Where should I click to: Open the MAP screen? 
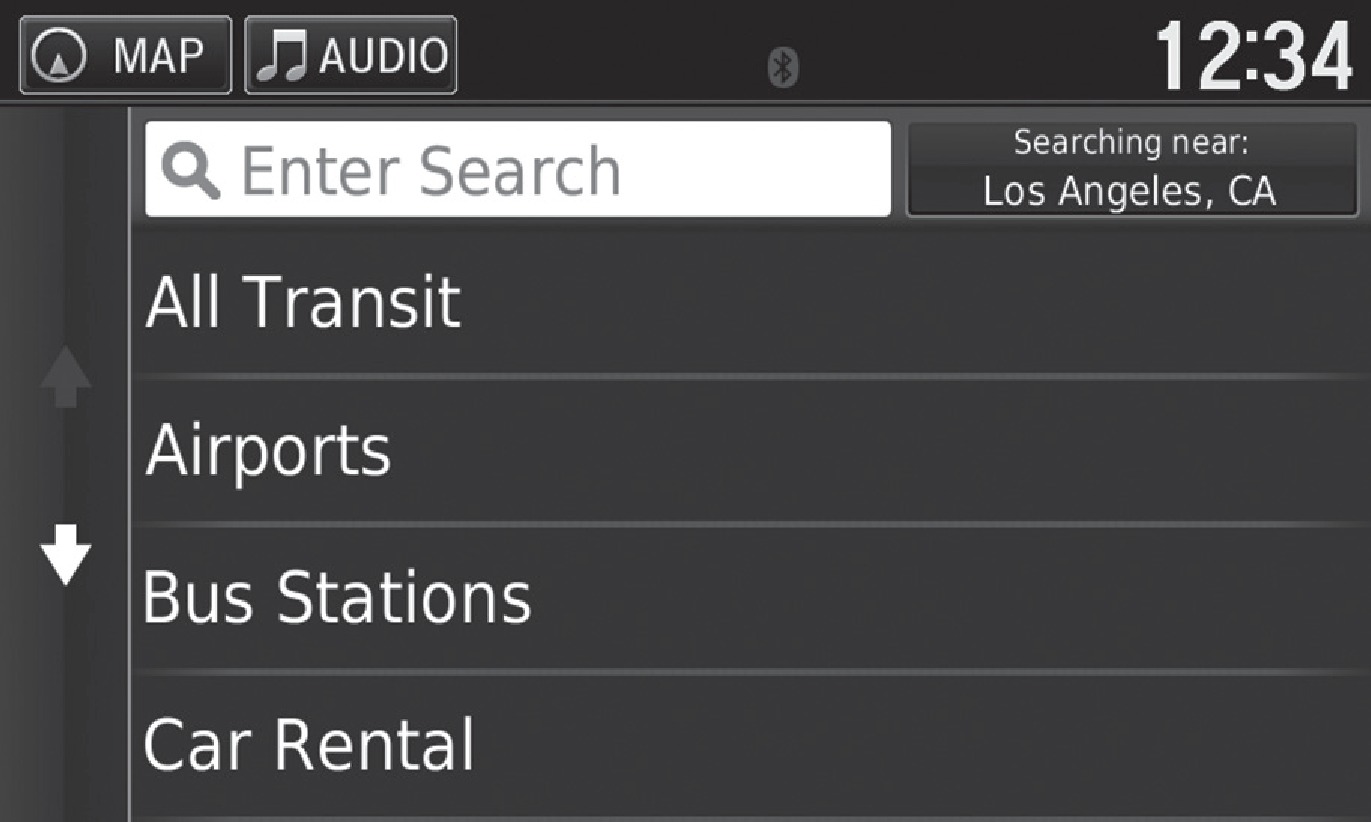[x=125, y=56]
